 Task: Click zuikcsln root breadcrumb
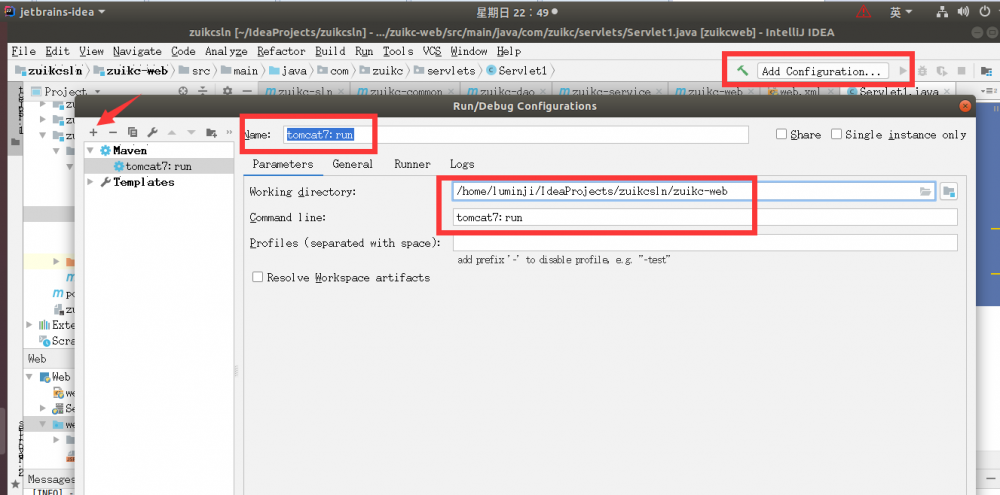[x=50, y=71]
